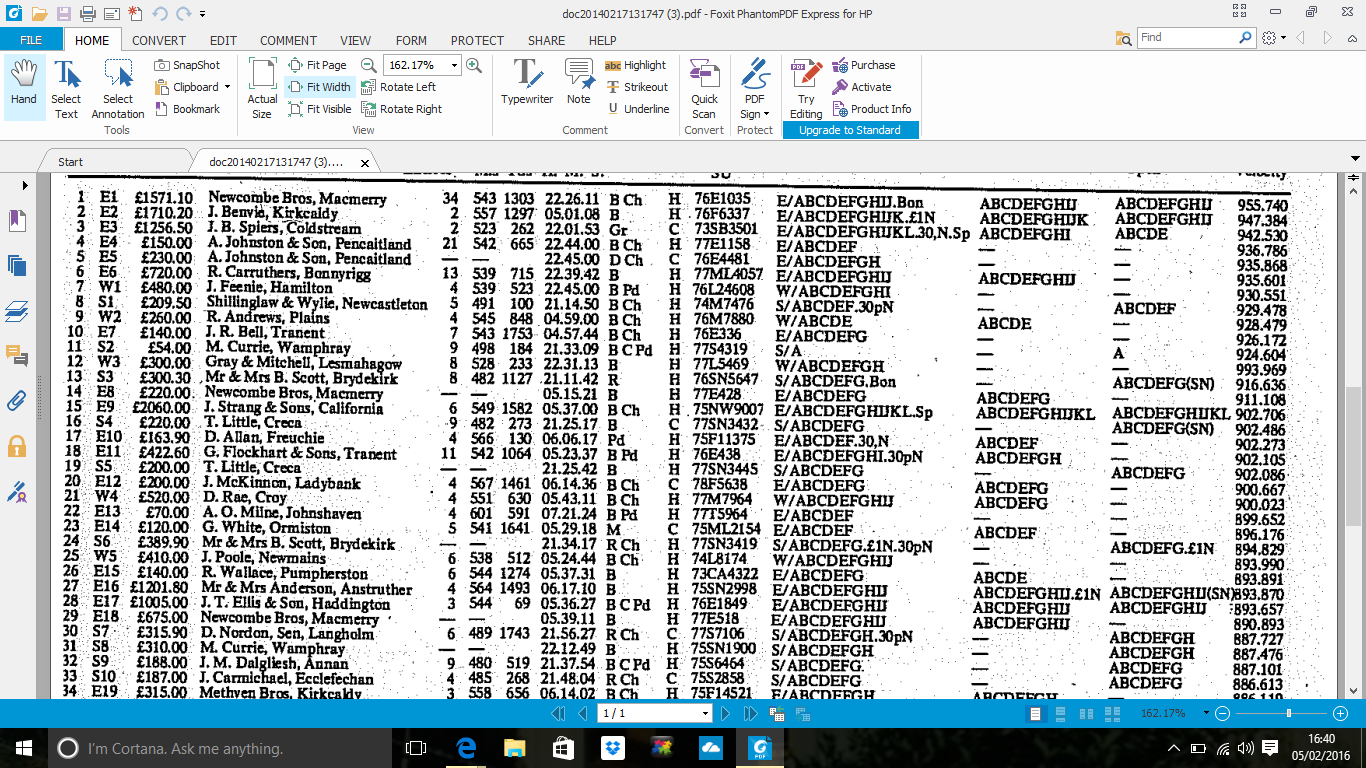Switch to the EDIT tab
This screenshot has width=1366, height=768.
(223, 40)
